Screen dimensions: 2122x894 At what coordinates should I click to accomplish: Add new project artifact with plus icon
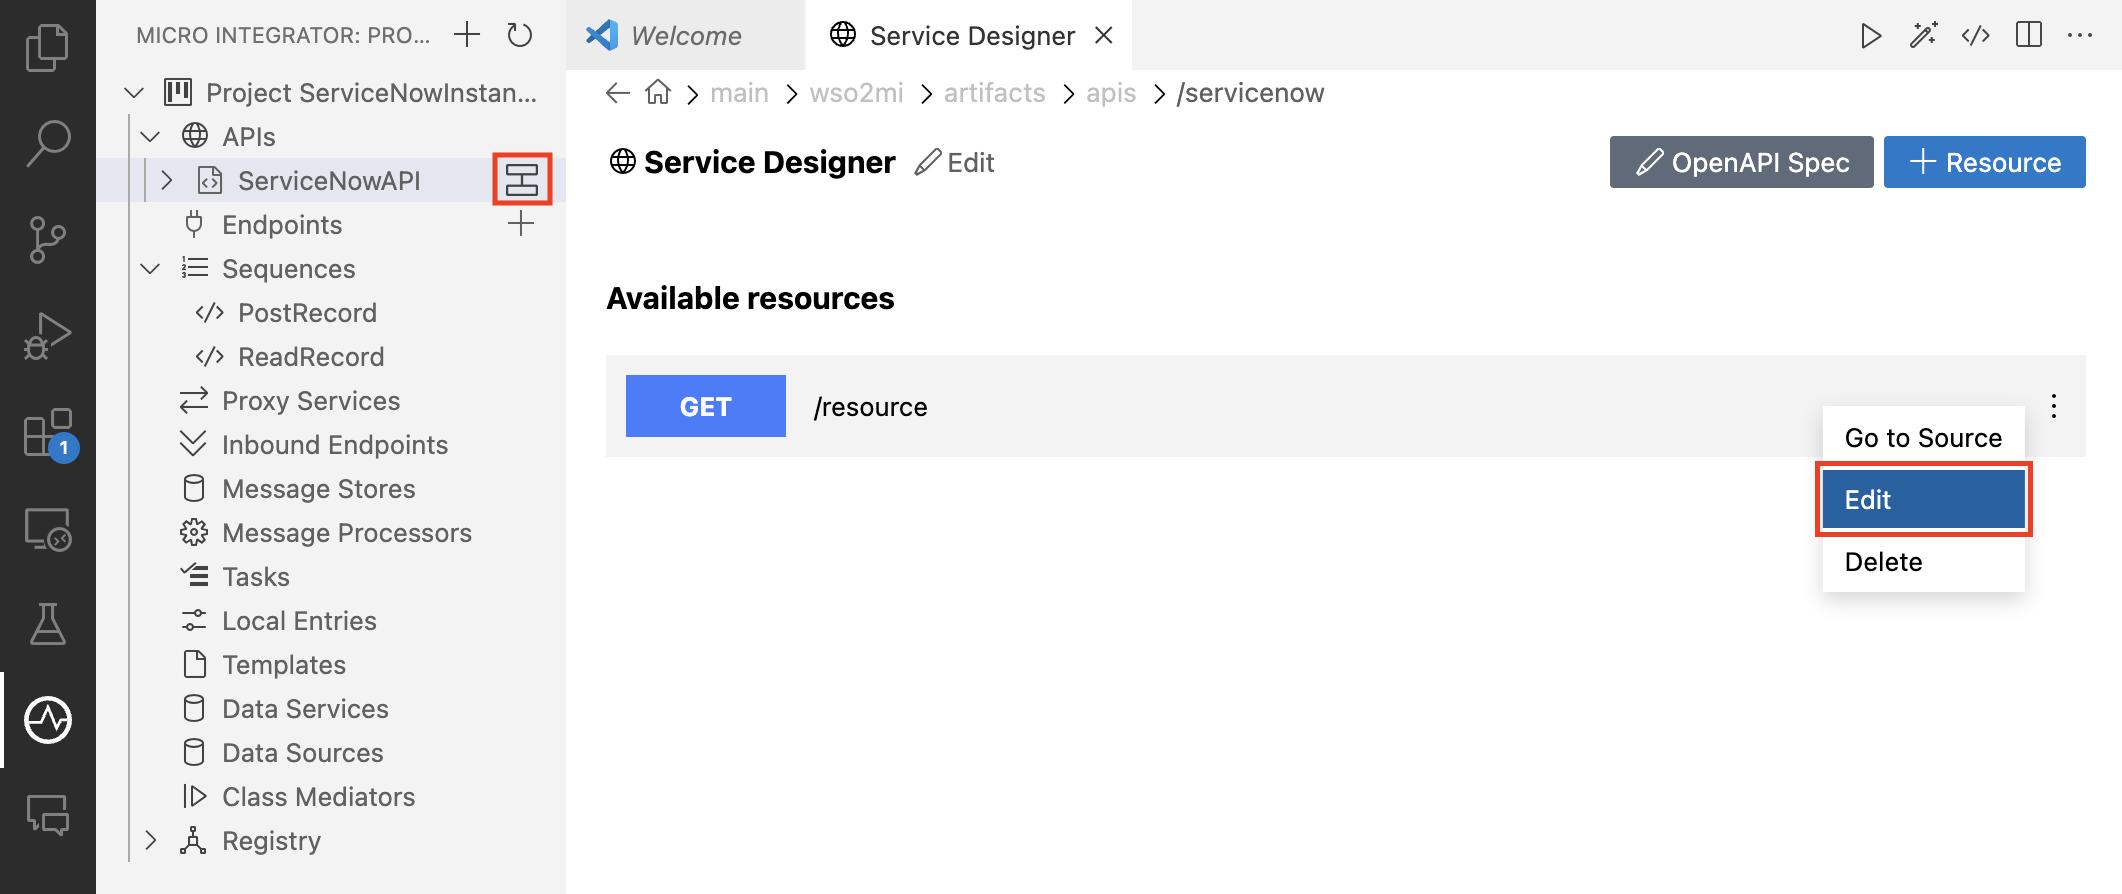tap(467, 35)
